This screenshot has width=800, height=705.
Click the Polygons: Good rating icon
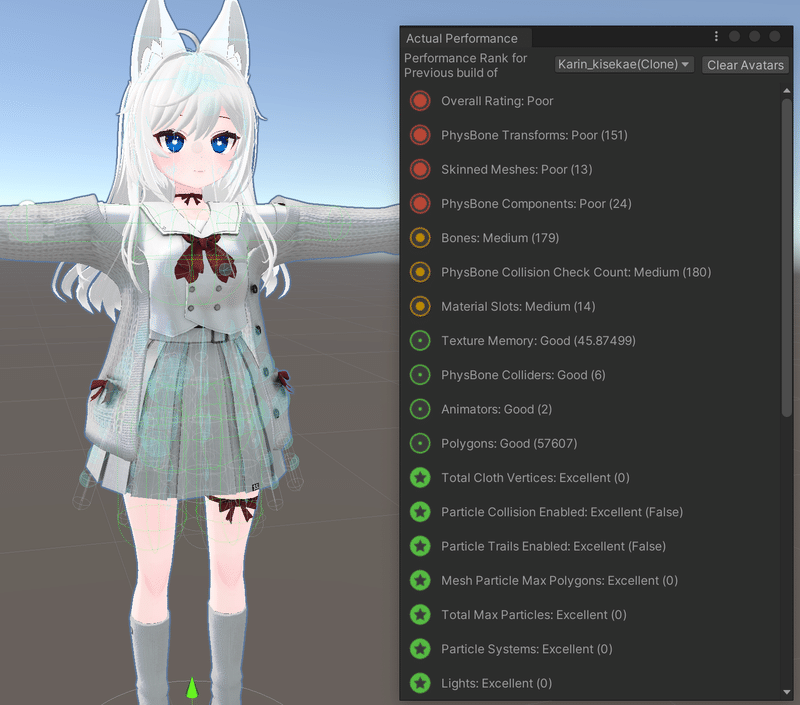[x=421, y=443]
